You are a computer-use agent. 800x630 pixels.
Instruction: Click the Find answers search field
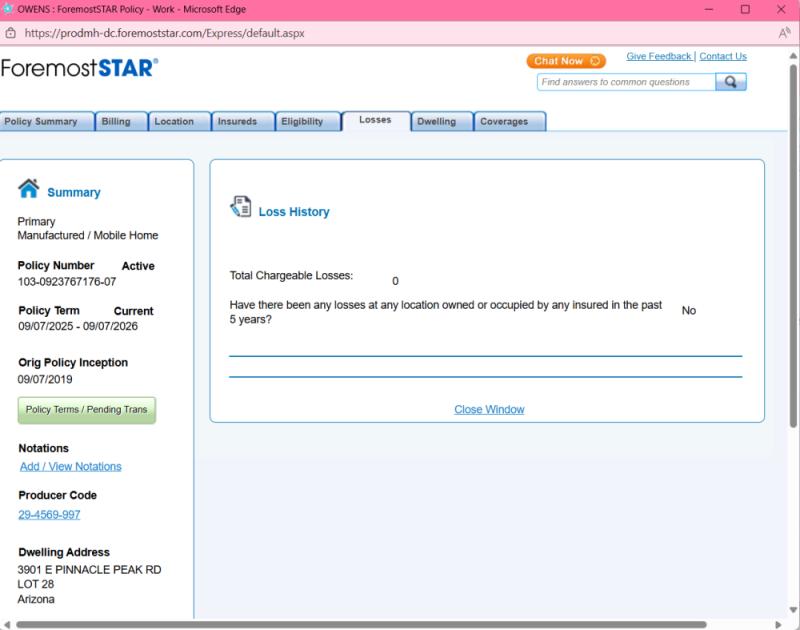click(x=626, y=82)
